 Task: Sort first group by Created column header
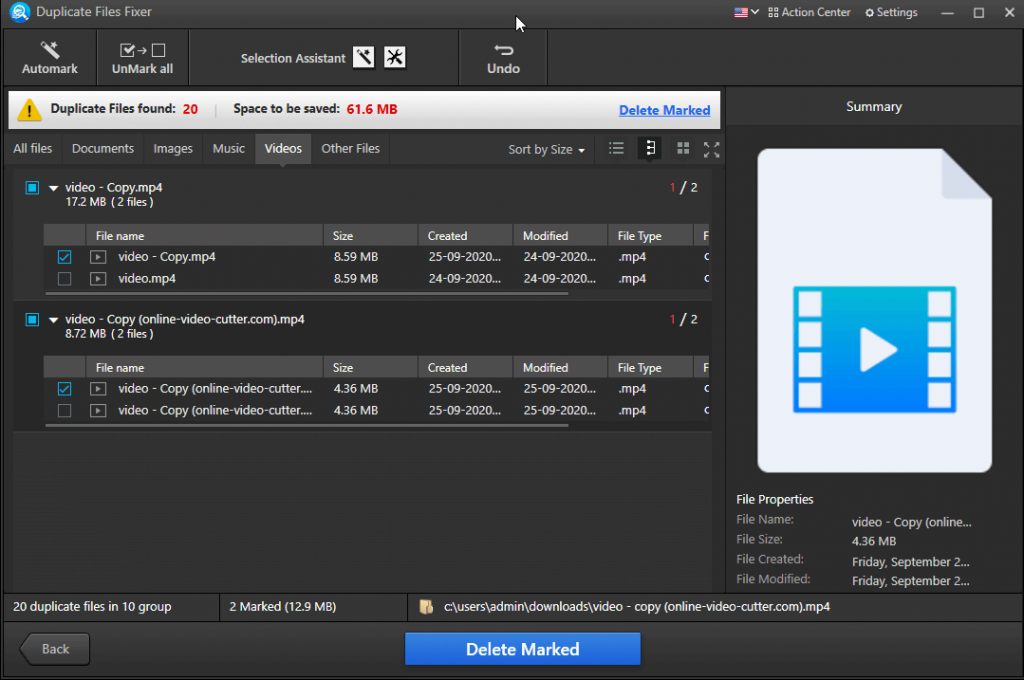[465, 236]
